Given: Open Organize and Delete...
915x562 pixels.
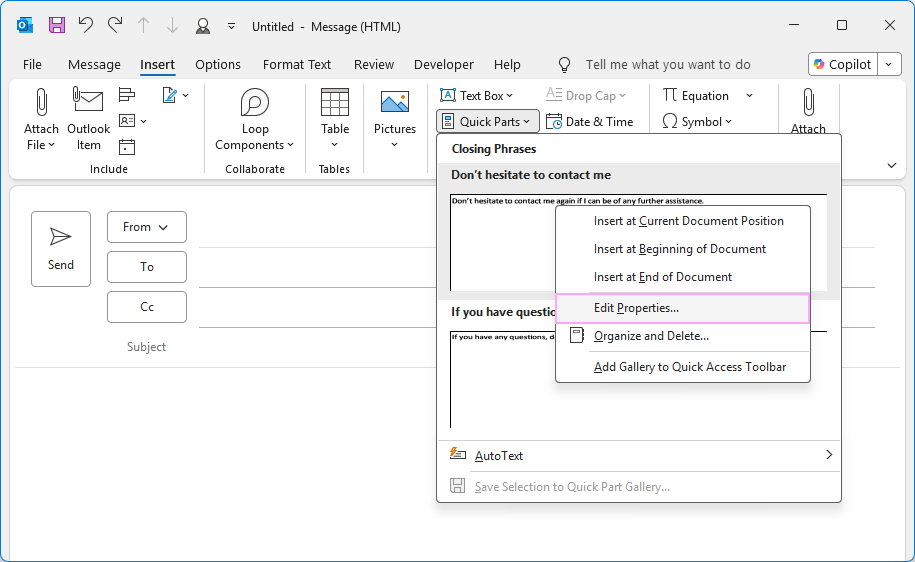Looking at the screenshot, I should [x=683, y=336].
